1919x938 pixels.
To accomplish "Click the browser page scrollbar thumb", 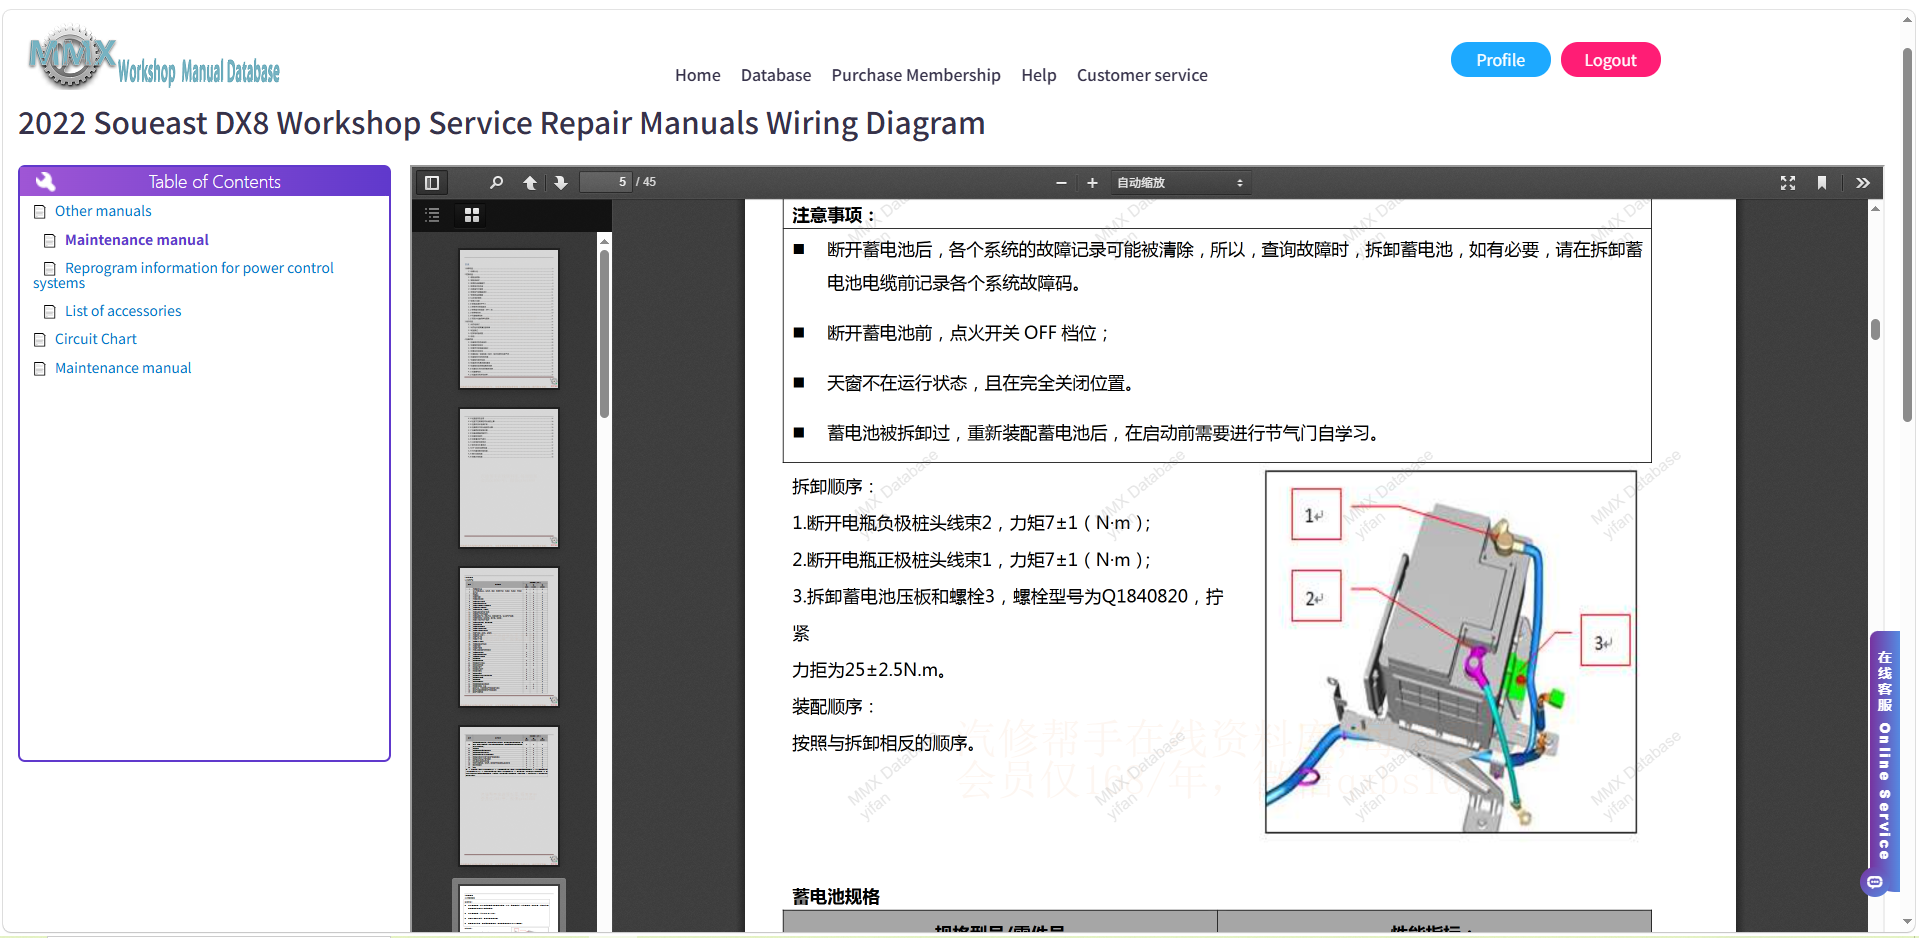I will point(1908,235).
